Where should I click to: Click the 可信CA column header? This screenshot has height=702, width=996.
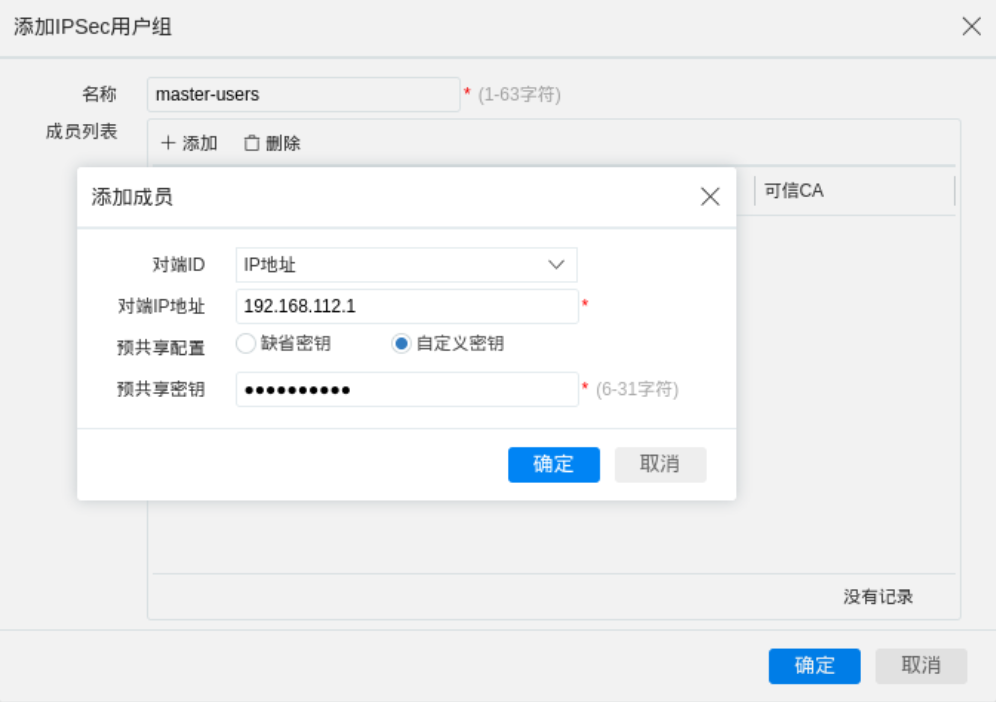pos(794,190)
